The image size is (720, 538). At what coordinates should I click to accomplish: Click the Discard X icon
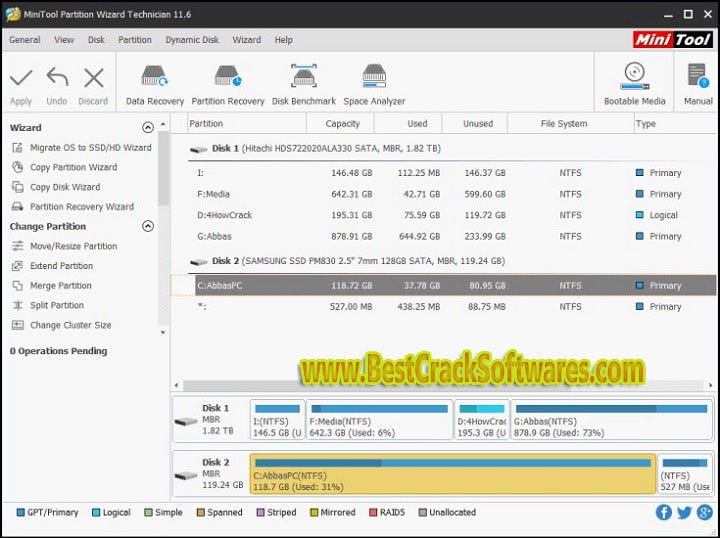(x=94, y=78)
